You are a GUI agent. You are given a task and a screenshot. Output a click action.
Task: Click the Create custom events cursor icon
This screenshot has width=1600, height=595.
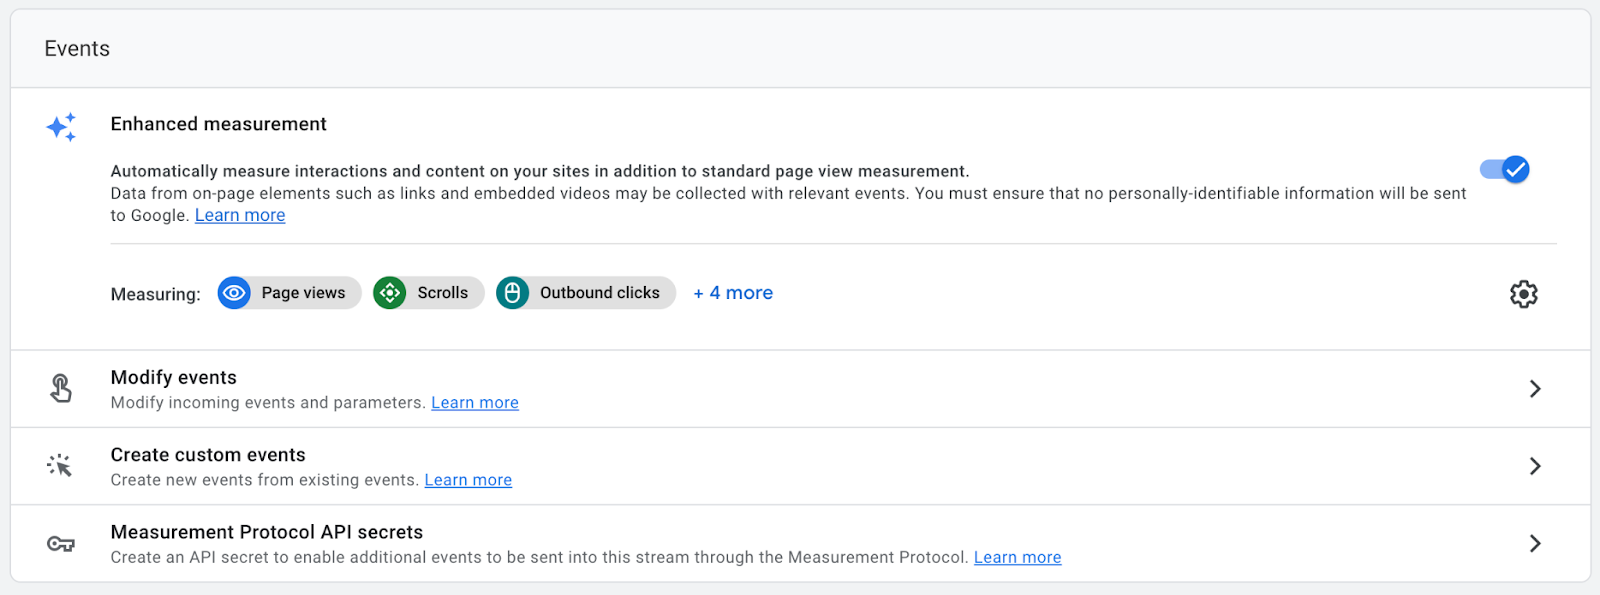tap(60, 466)
